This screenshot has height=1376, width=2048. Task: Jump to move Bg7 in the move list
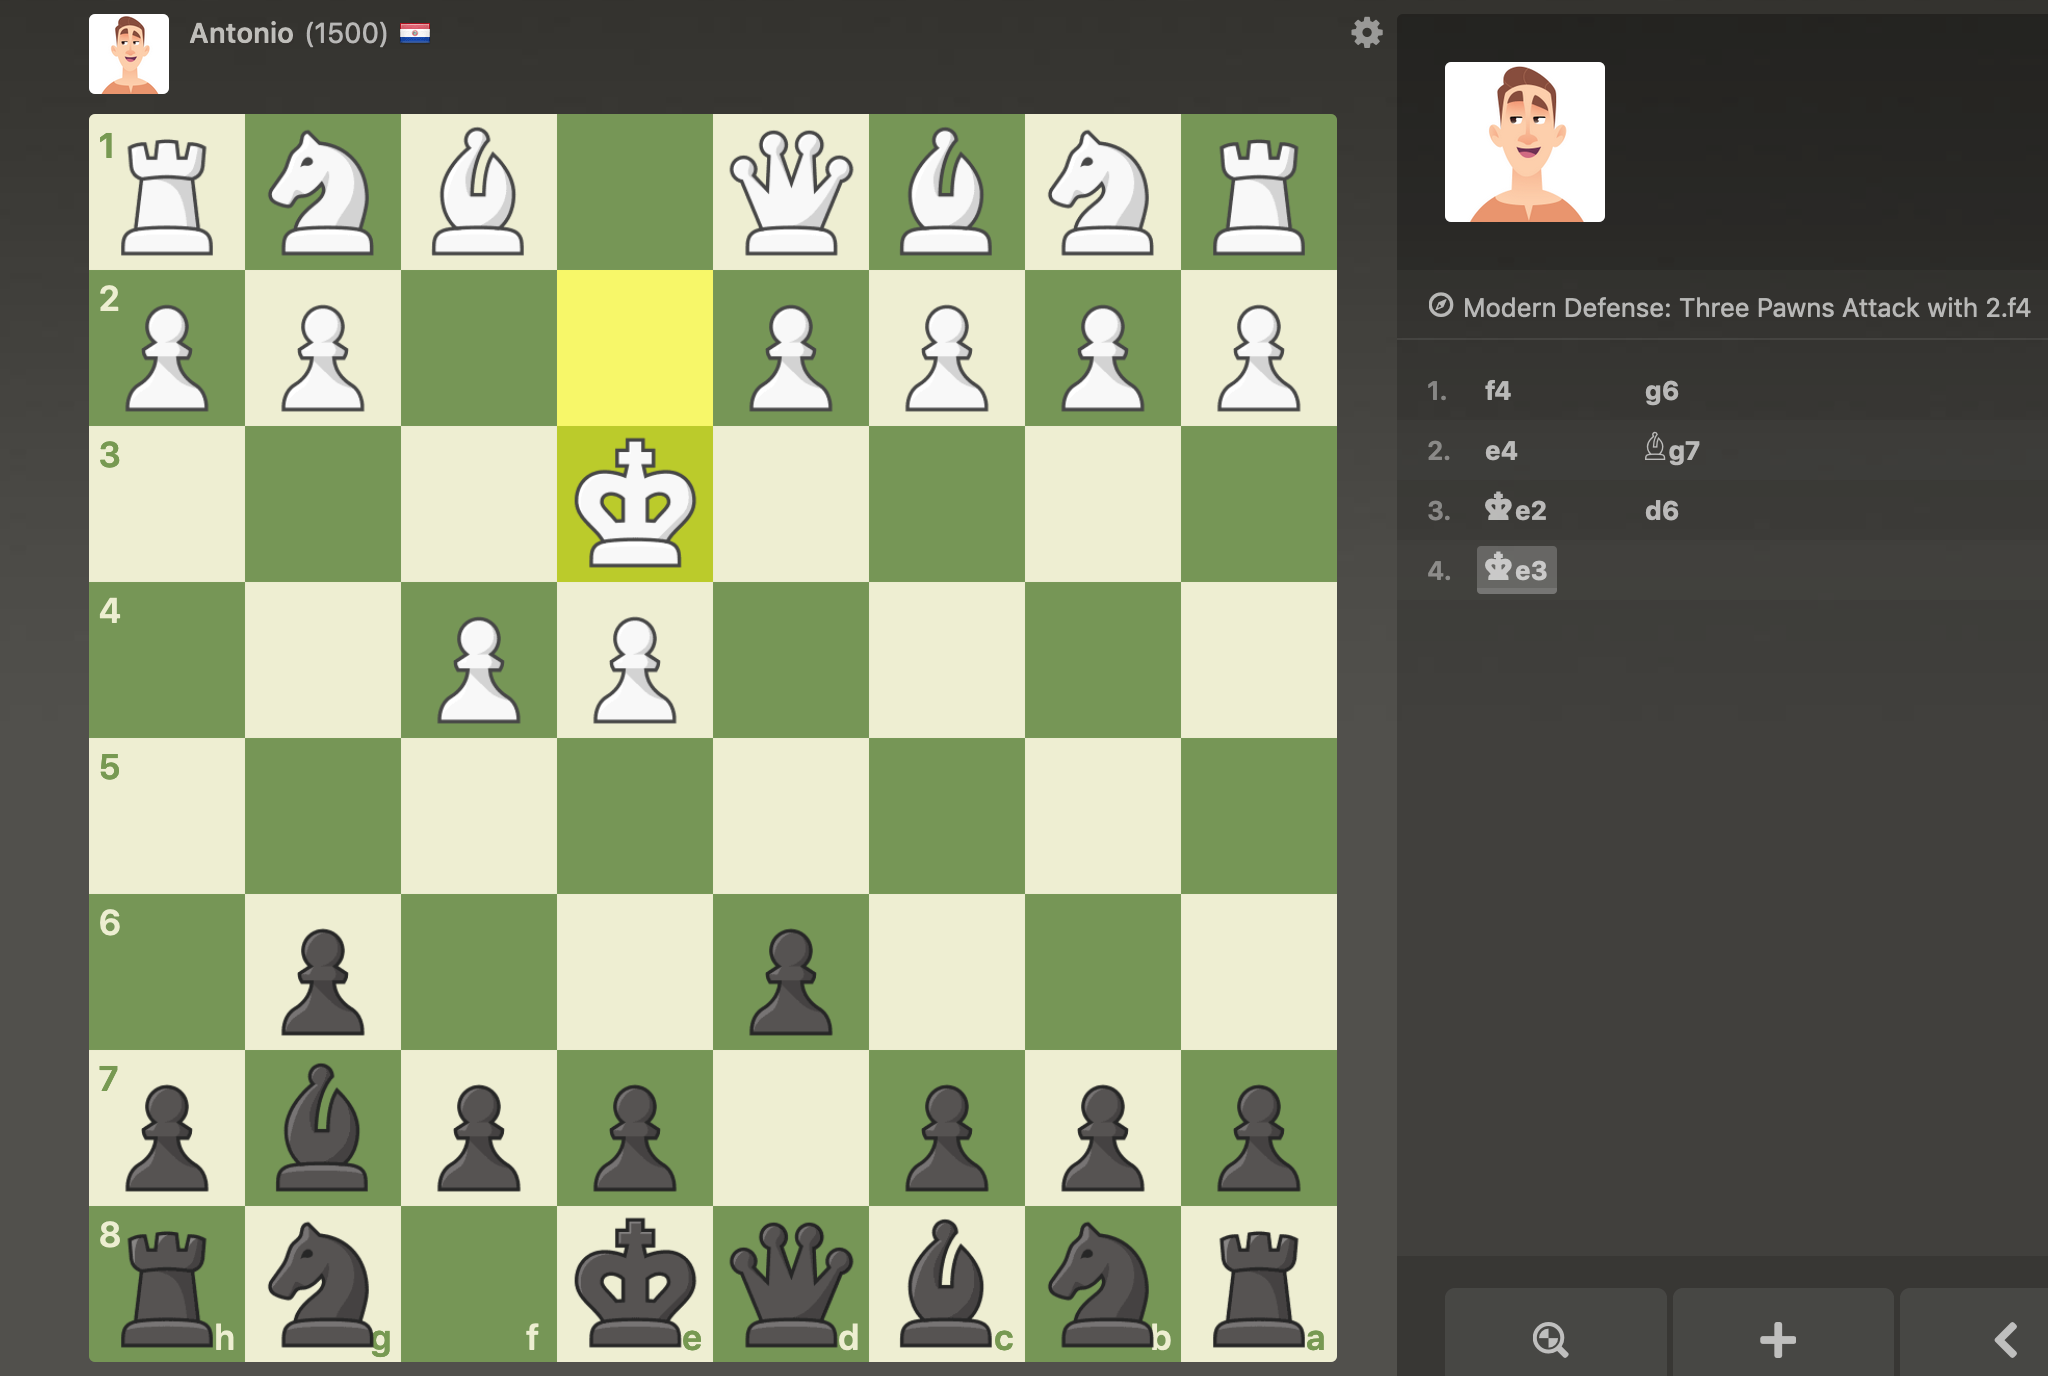tap(1672, 450)
